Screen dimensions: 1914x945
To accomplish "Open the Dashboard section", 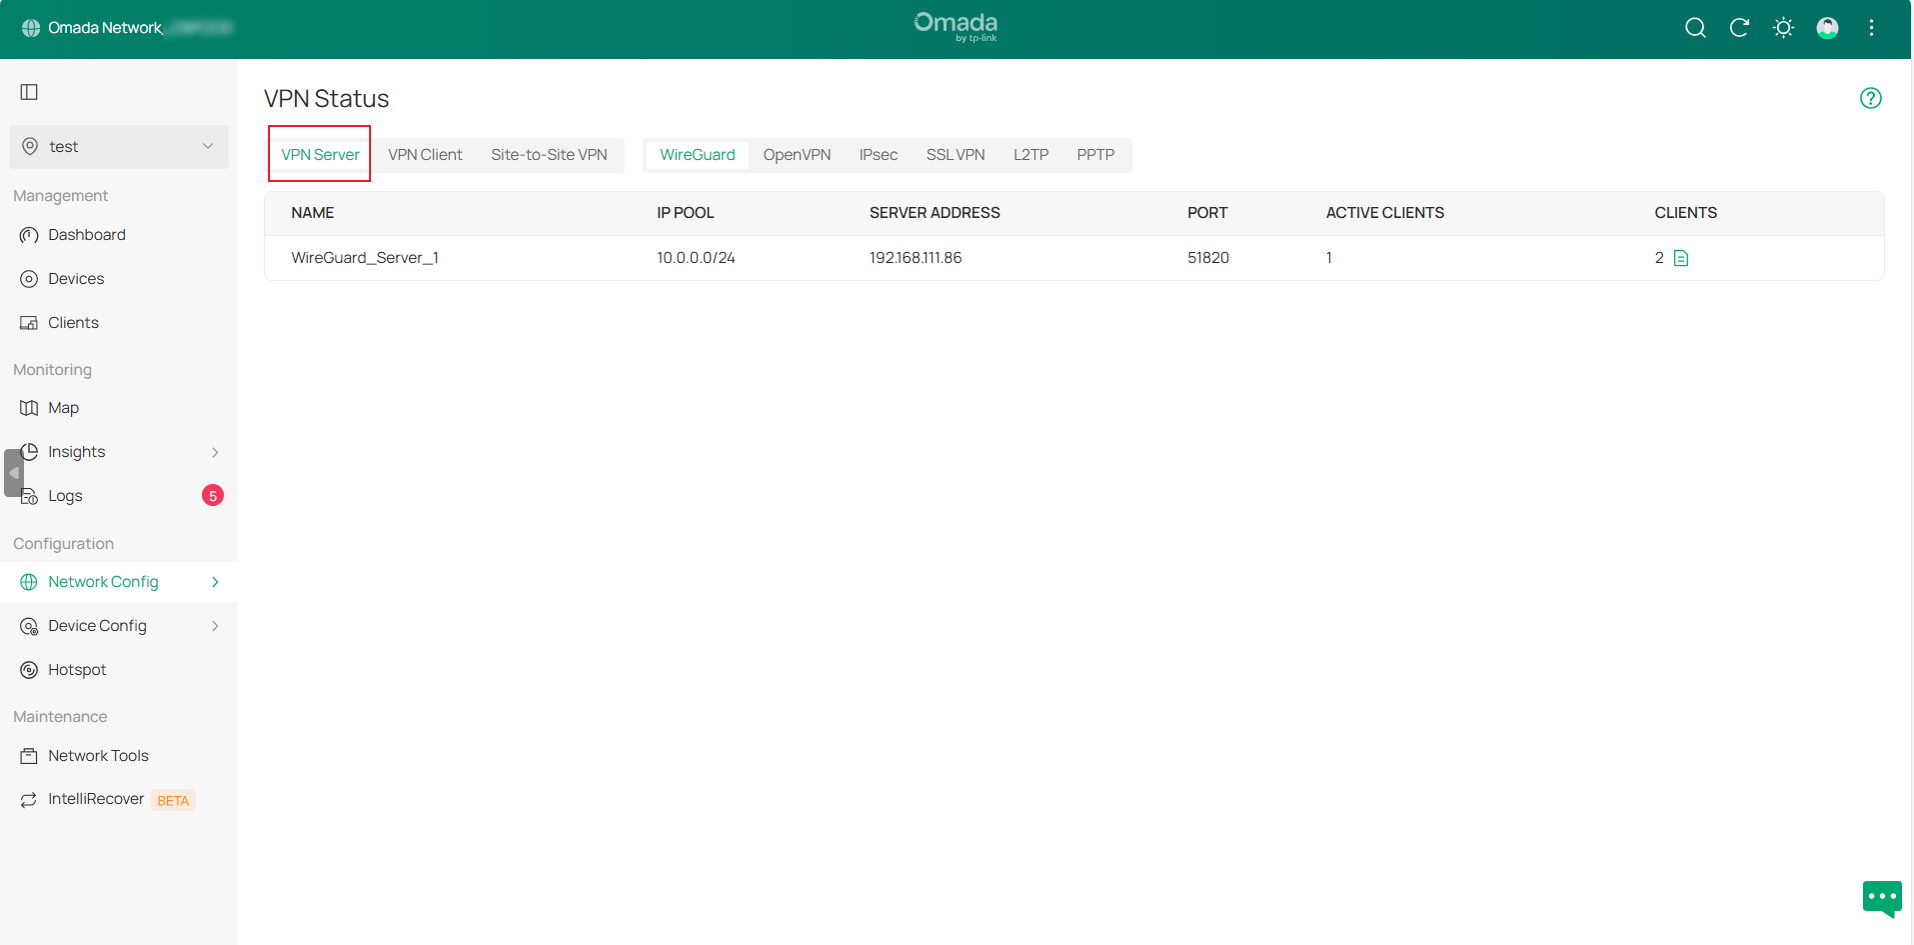I will pyautogui.click(x=86, y=234).
